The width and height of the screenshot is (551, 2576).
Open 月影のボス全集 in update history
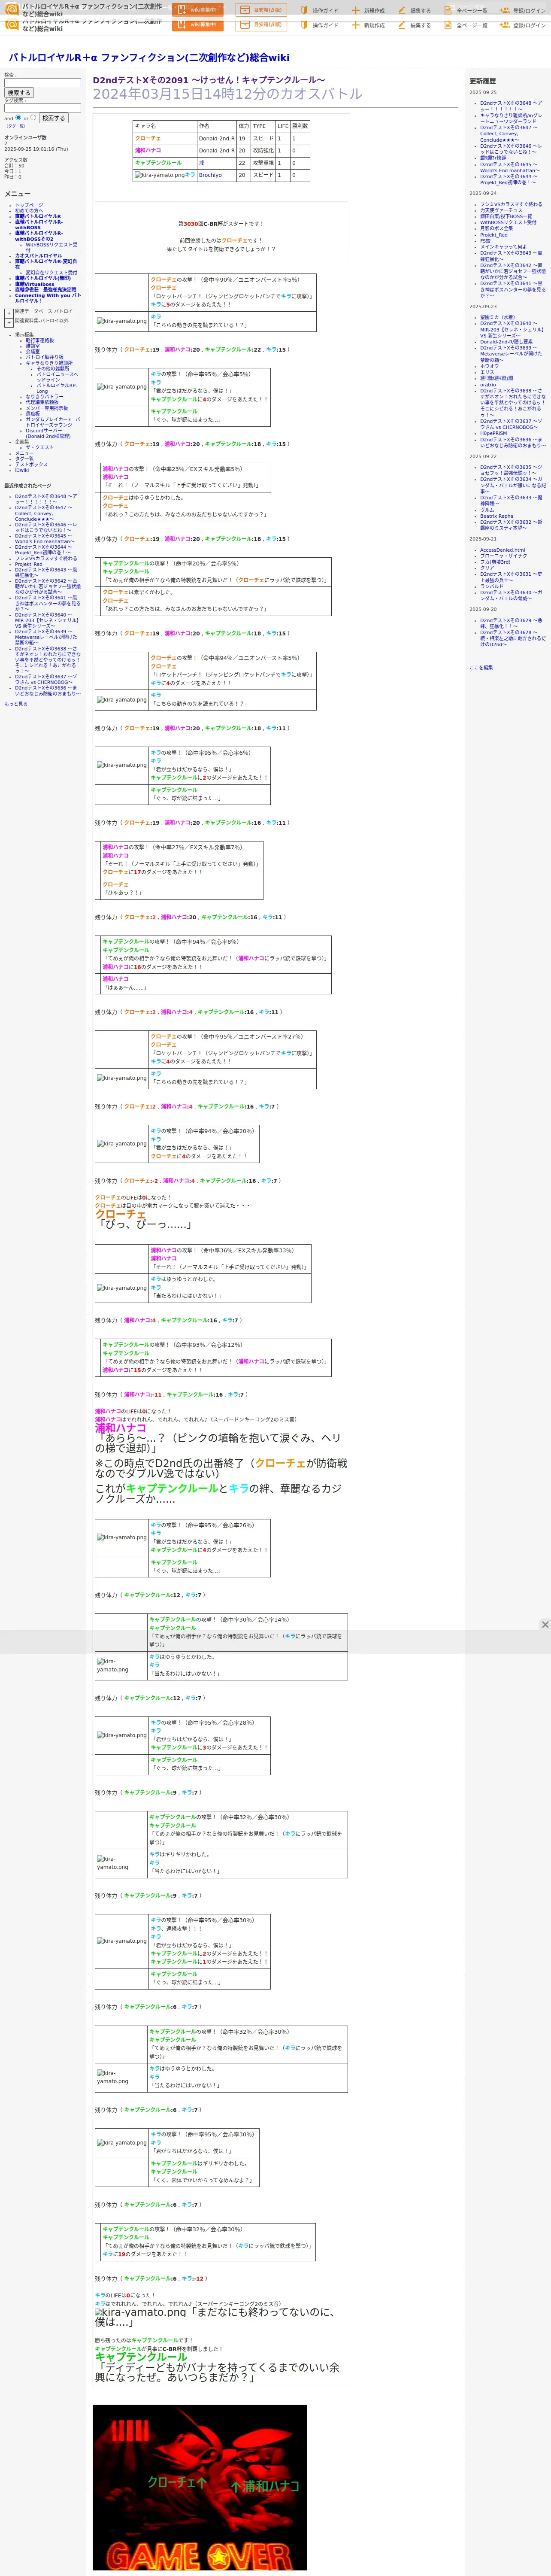(496, 229)
